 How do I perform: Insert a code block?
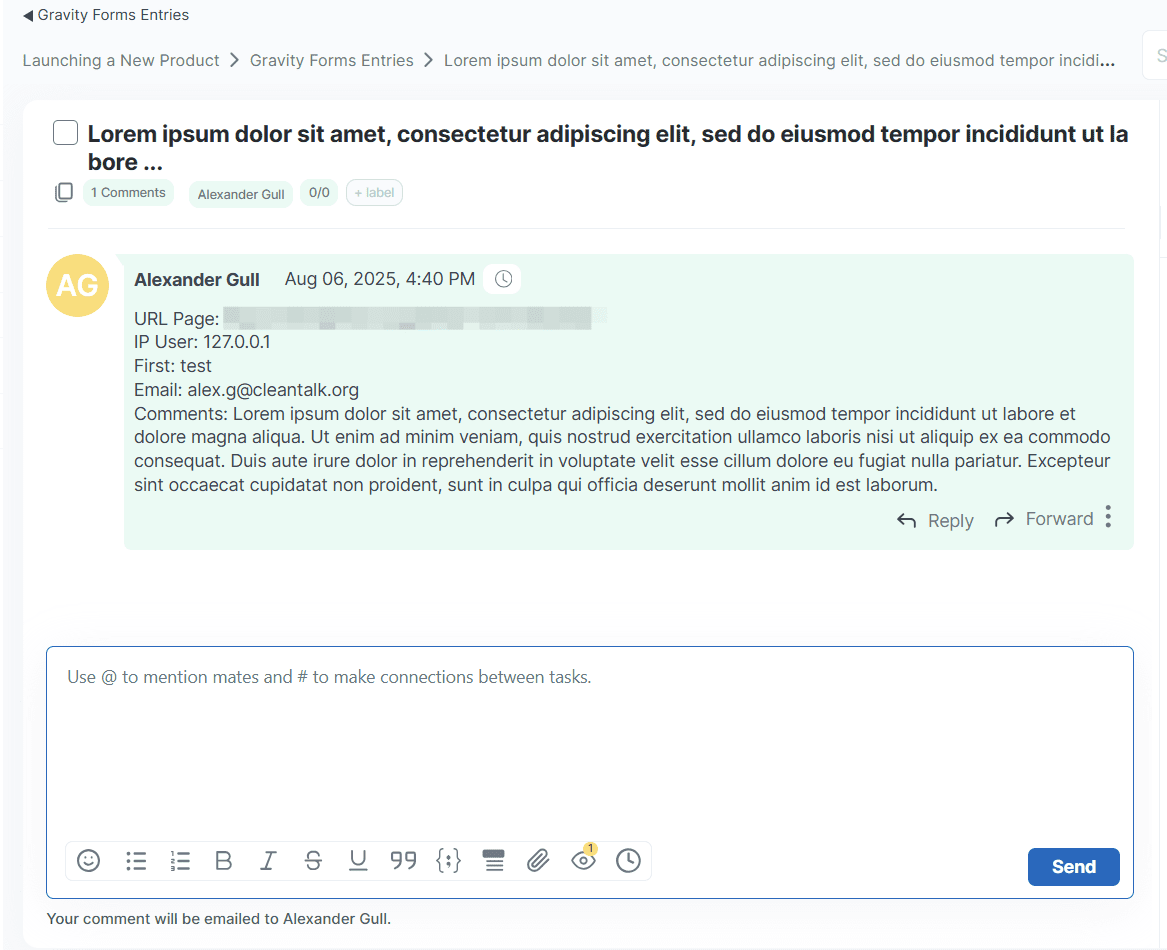(x=449, y=860)
